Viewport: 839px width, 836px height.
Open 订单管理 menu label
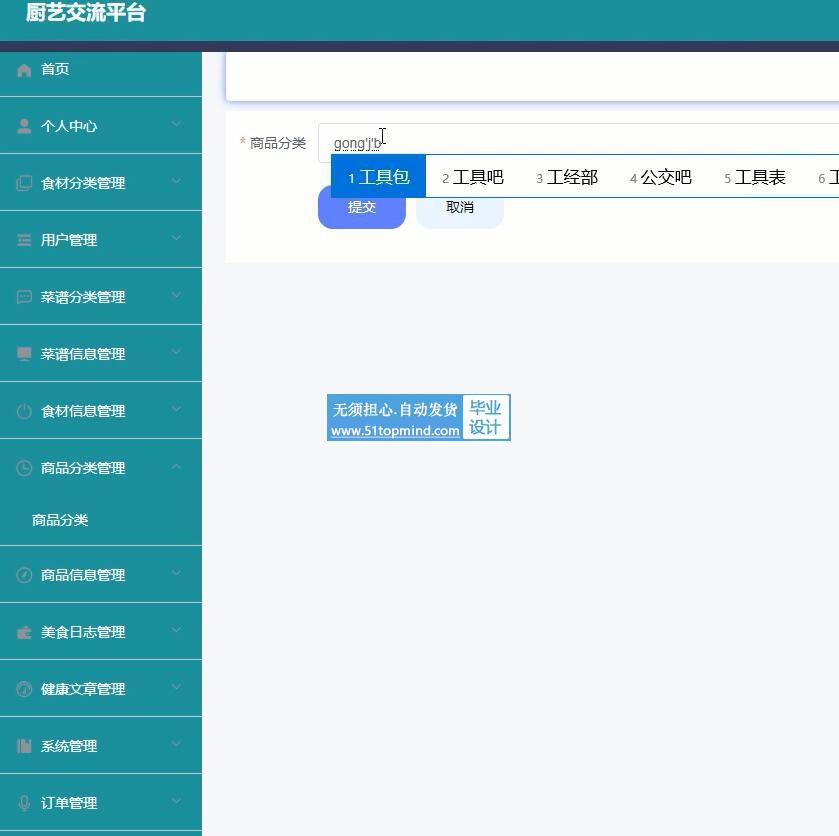pos(69,803)
